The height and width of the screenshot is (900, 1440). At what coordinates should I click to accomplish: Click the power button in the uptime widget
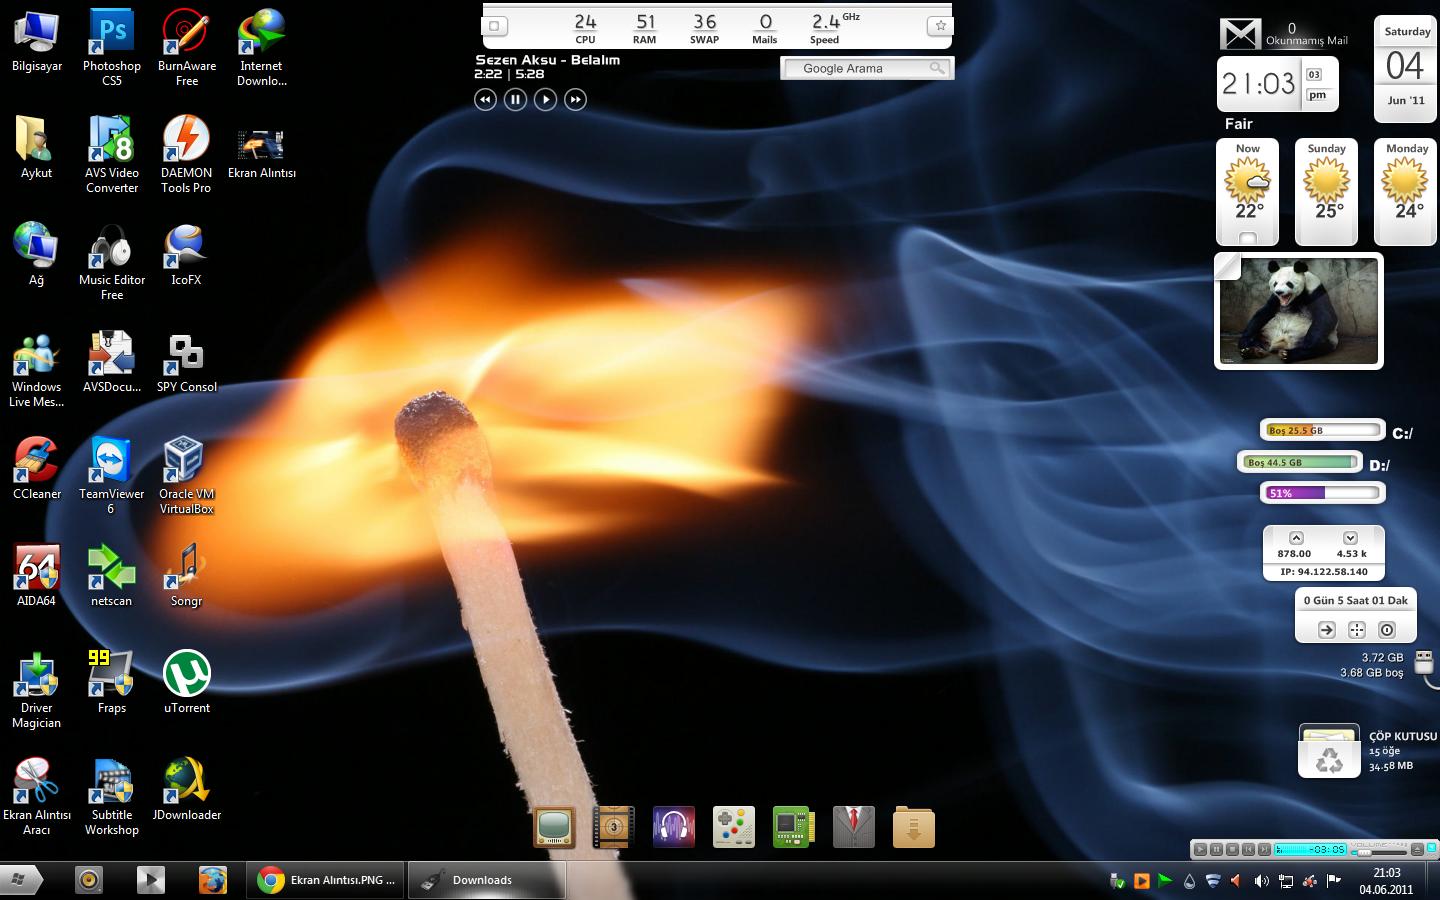pos(1387,630)
